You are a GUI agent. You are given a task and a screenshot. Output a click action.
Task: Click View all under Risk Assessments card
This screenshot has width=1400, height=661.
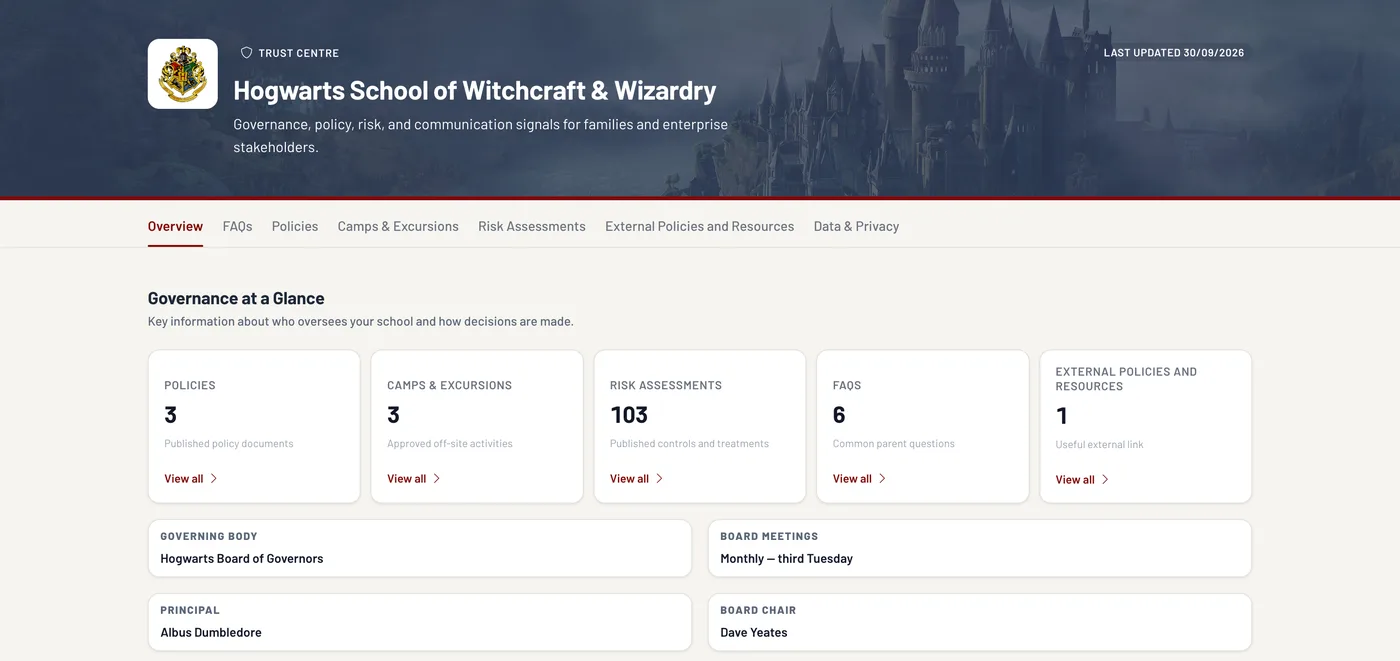(637, 479)
